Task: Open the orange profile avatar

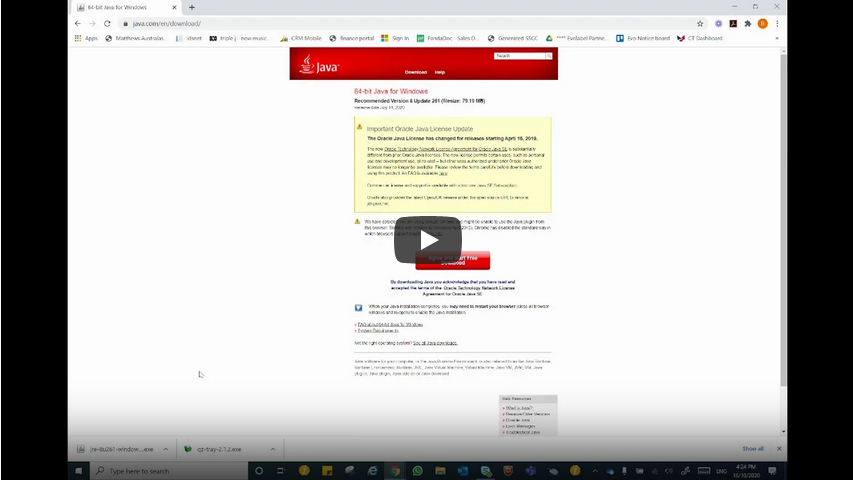Action: click(763, 23)
